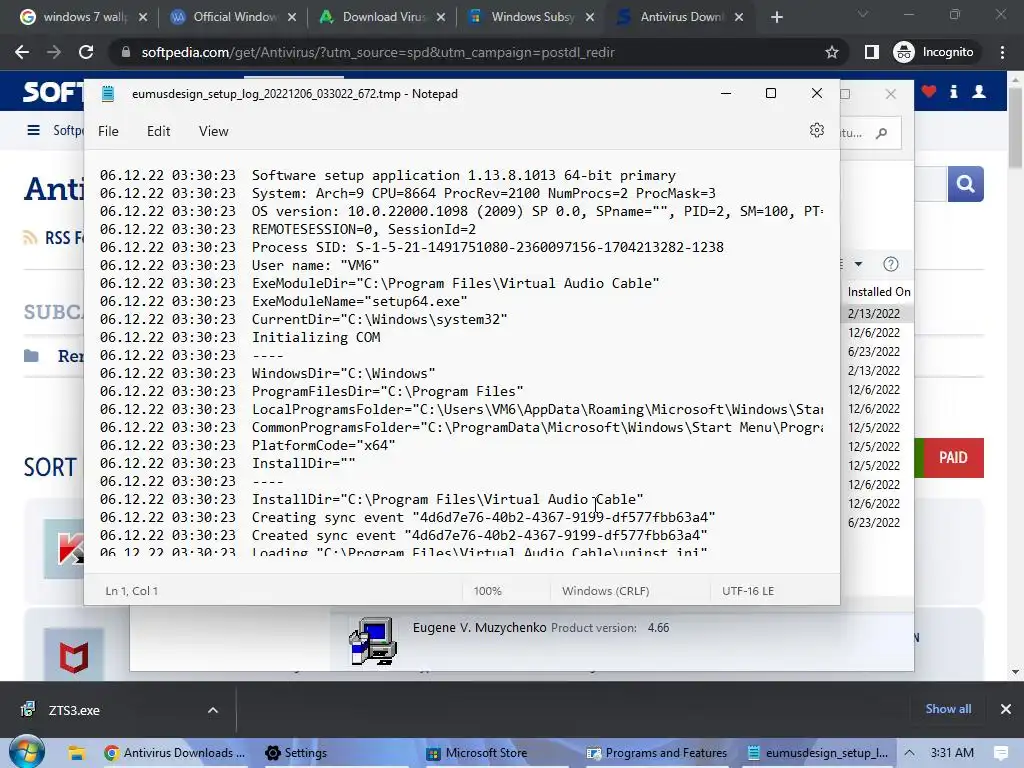Click Softpedia info icon
The image size is (1024, 768).
pyautogui.click(x=953, y=91)
